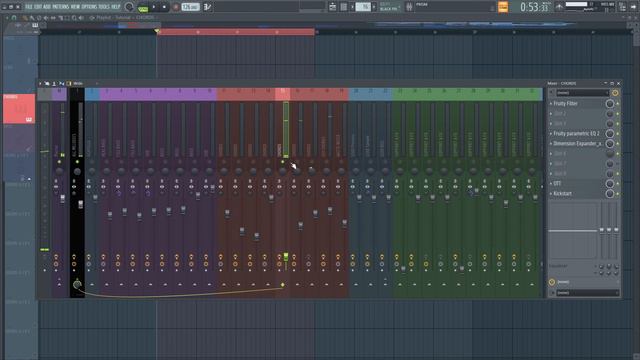This screenshot has height=360, width=640.
Task: Expand OTT slot arrow menu
Action: point(551,183)
